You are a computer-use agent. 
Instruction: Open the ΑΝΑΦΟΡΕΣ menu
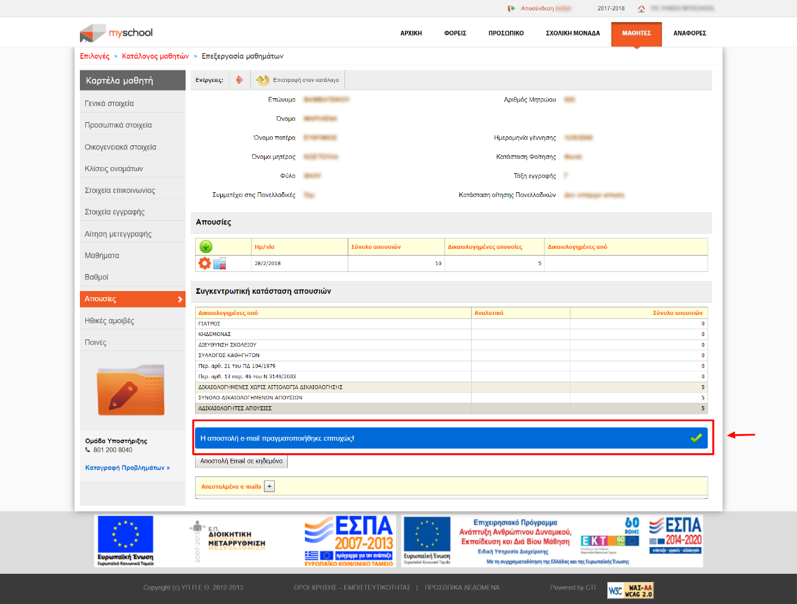pyautogui.click(x=689, y=33)
